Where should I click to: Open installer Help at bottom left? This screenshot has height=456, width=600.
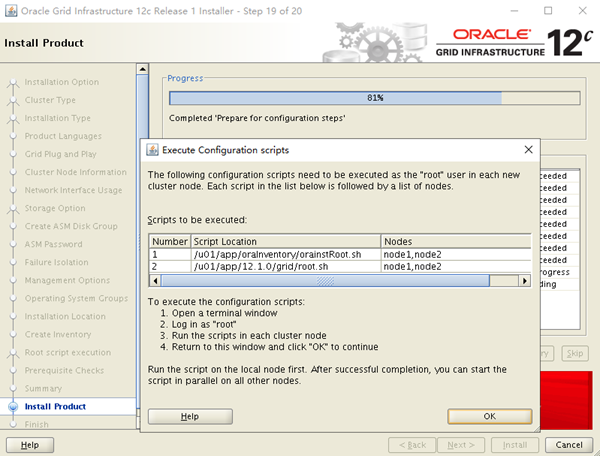coord(30,445)
